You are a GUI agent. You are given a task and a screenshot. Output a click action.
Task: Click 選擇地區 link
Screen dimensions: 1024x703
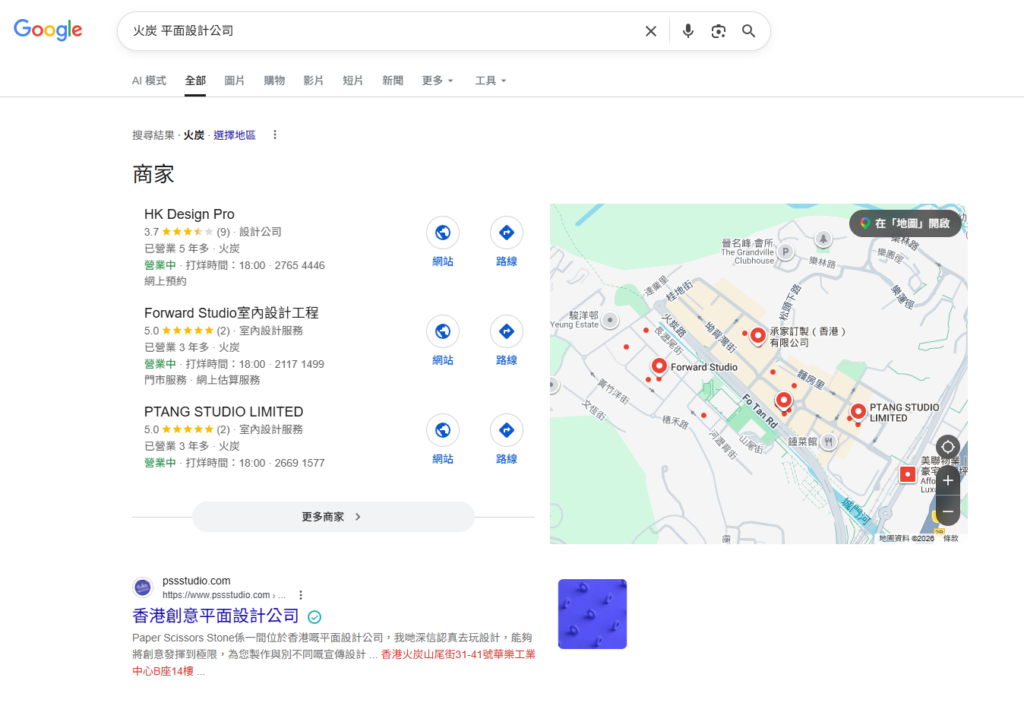coord(234,135)
